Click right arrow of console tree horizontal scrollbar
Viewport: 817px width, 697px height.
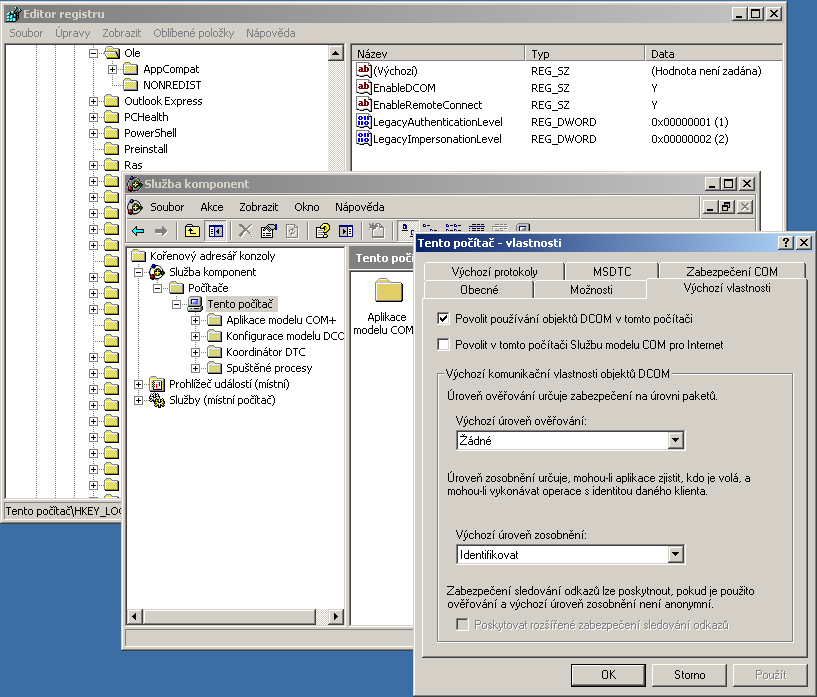click(x=336, y=616)
